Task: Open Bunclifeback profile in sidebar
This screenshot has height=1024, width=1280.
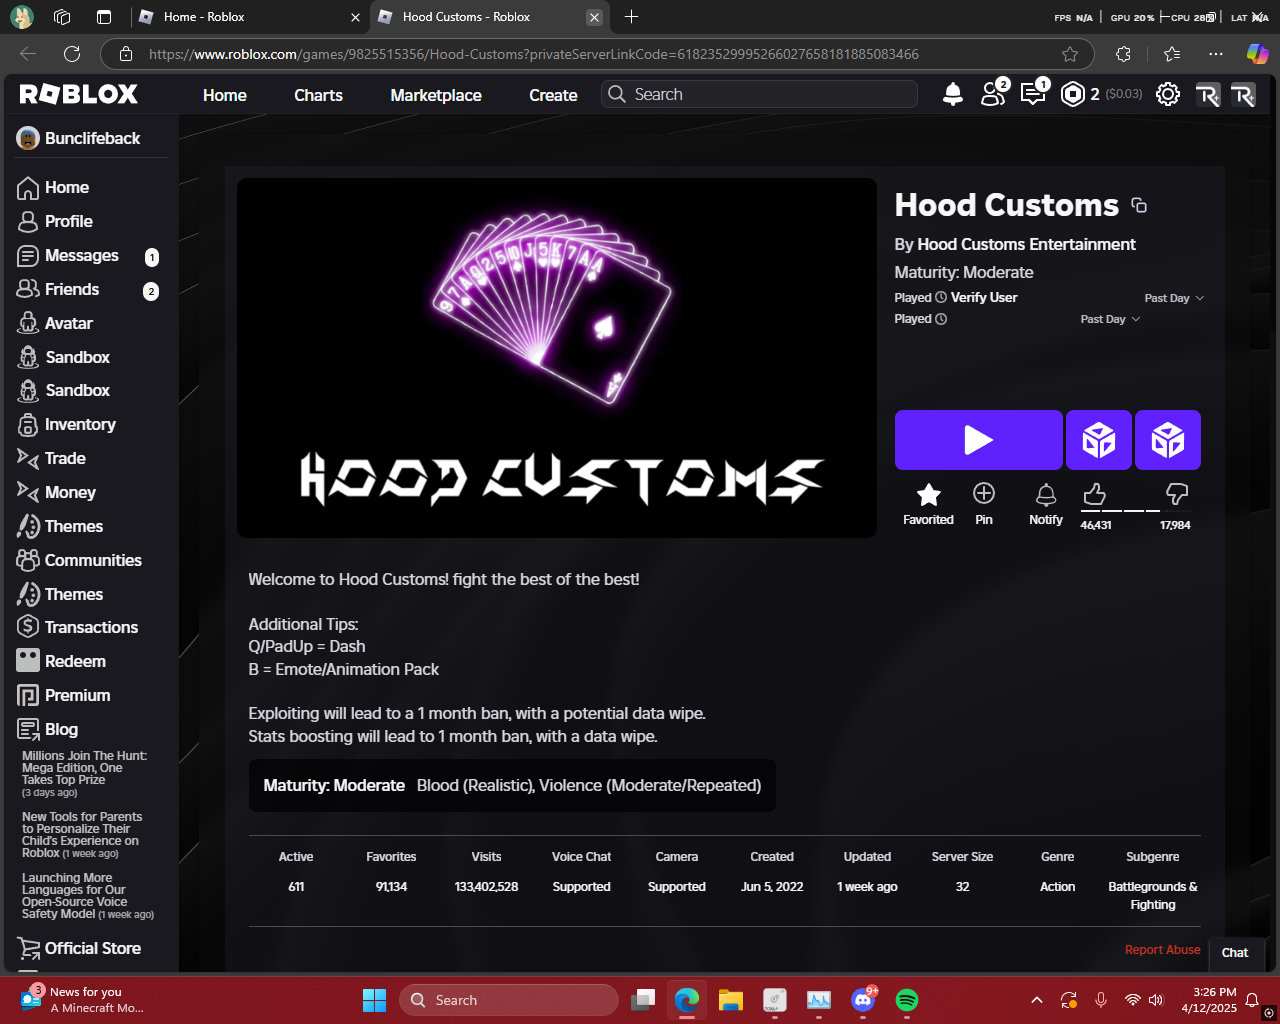Action: pyautogui.click(x=79, y=138)
